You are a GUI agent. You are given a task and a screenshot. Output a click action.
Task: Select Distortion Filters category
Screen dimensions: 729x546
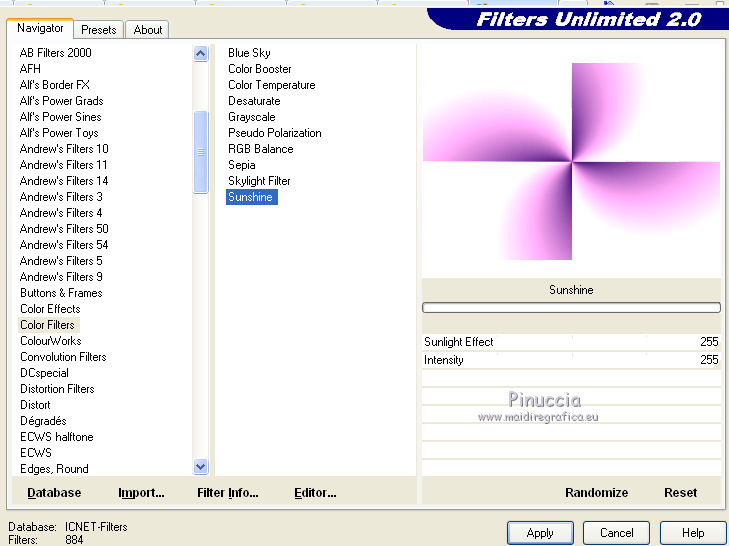point(57,389)
